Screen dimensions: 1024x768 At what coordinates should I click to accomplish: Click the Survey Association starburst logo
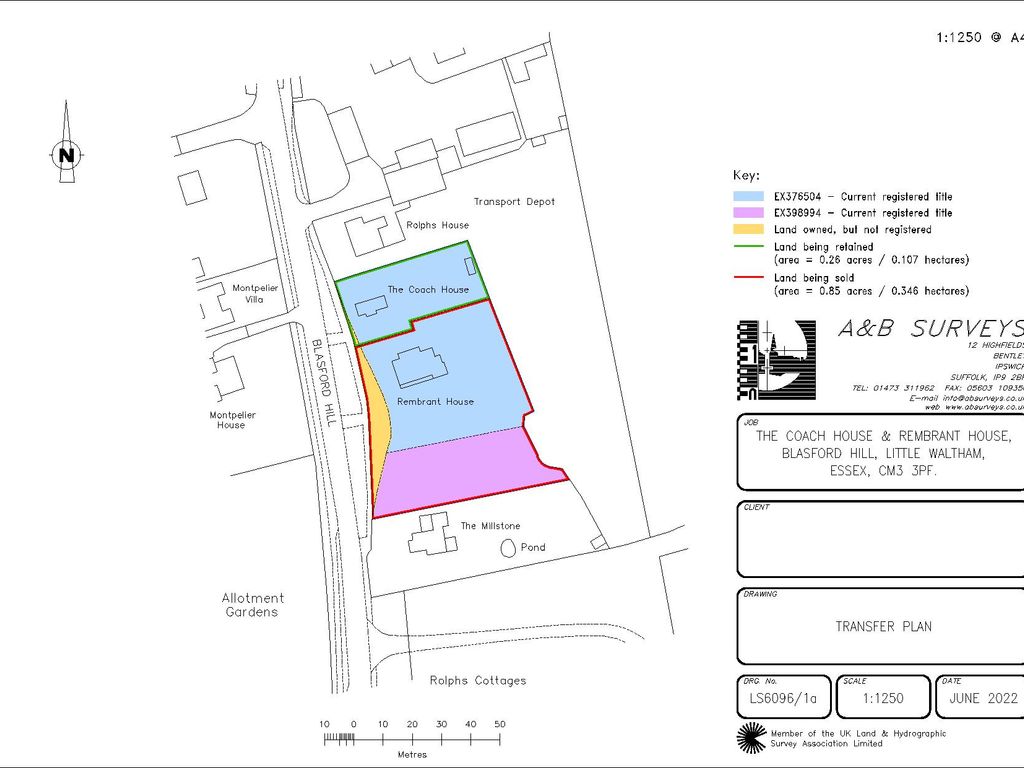click(x=750, y=738)
